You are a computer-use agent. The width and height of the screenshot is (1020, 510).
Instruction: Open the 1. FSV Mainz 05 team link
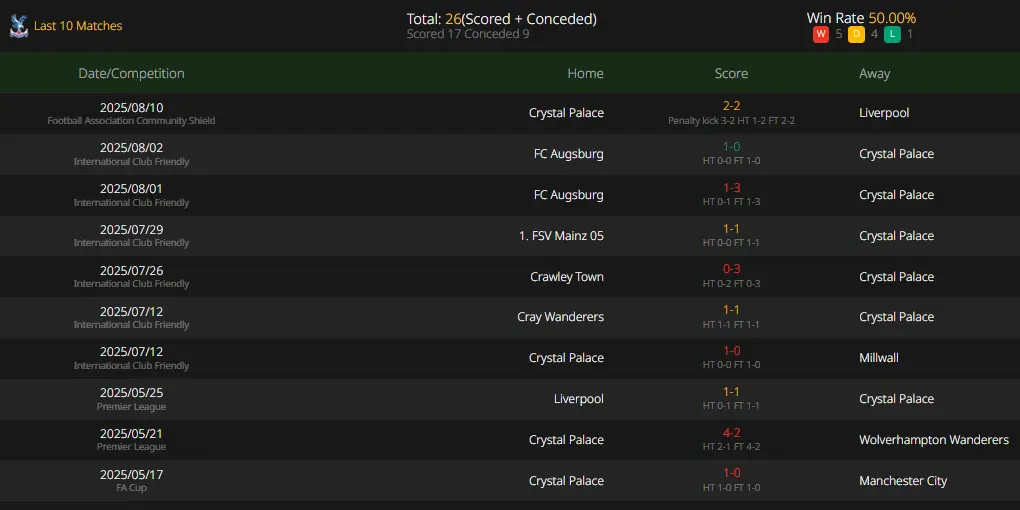pos(561,236)
